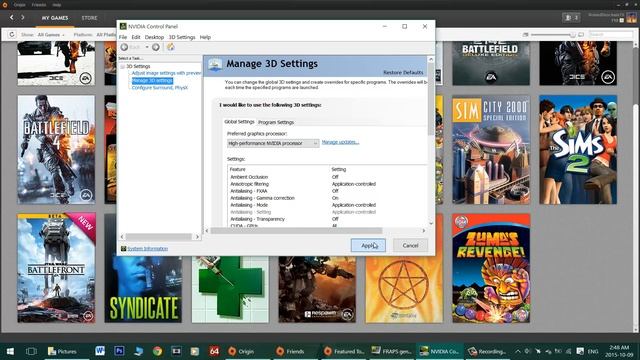This screenshot has width=640, height=360.
Task: Click the Origin friends count icon
Action: click(x=571, y=18)
